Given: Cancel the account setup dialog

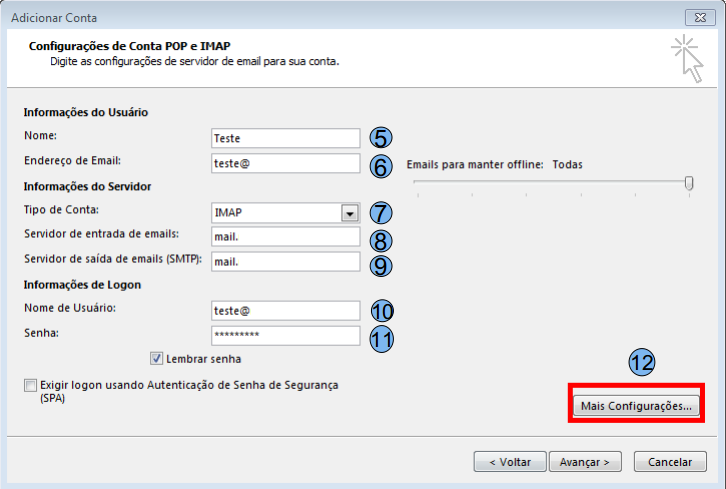Looking at the screenshot, I should 670,461.
